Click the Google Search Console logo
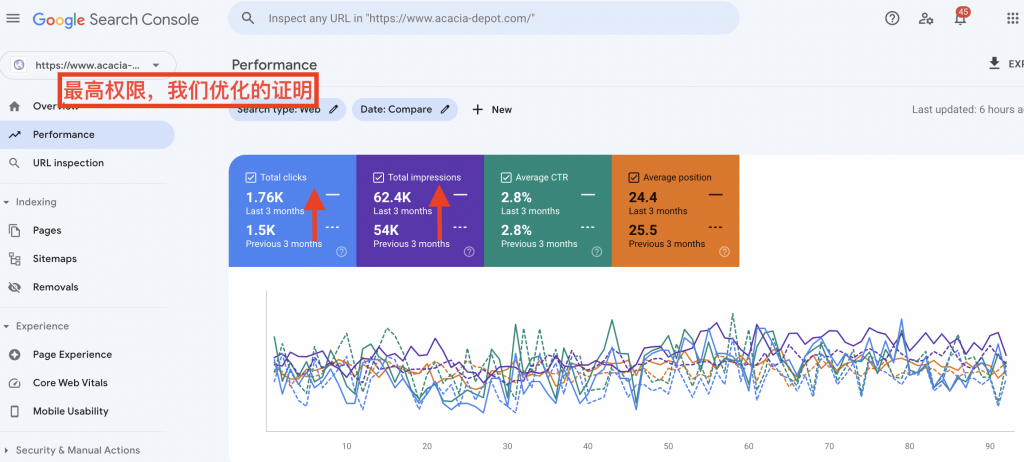This screenshot has width=1024, height=462. 116,19
